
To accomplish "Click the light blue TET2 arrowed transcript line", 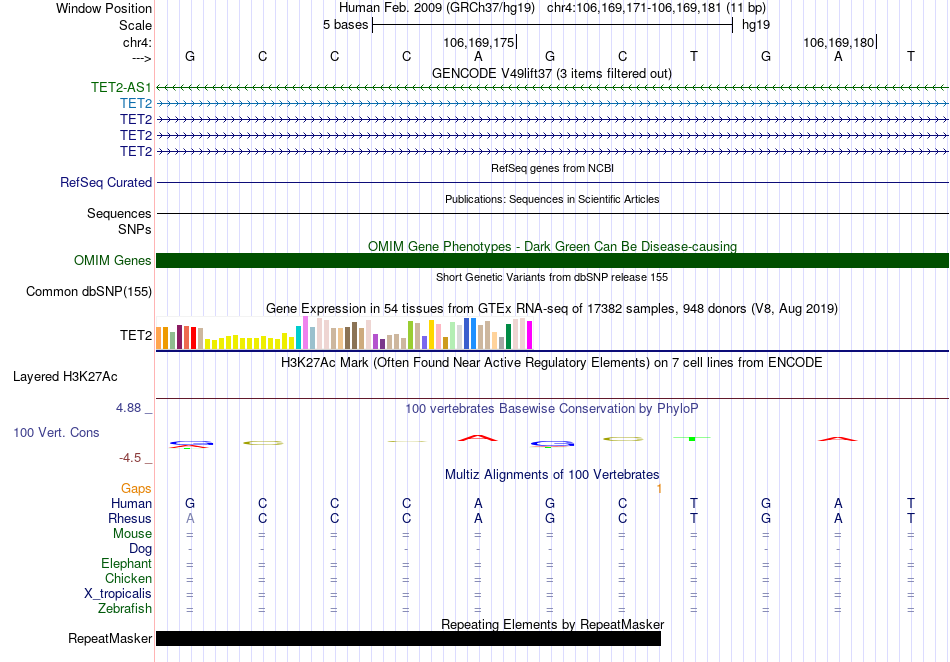I will [x=552, y=104].
